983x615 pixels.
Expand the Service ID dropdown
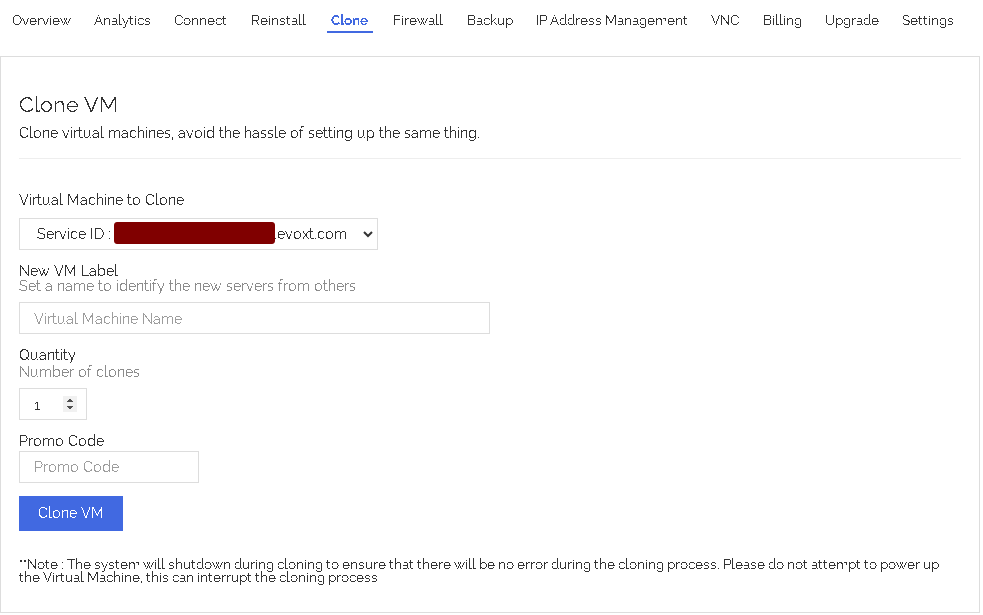point(198,234)
